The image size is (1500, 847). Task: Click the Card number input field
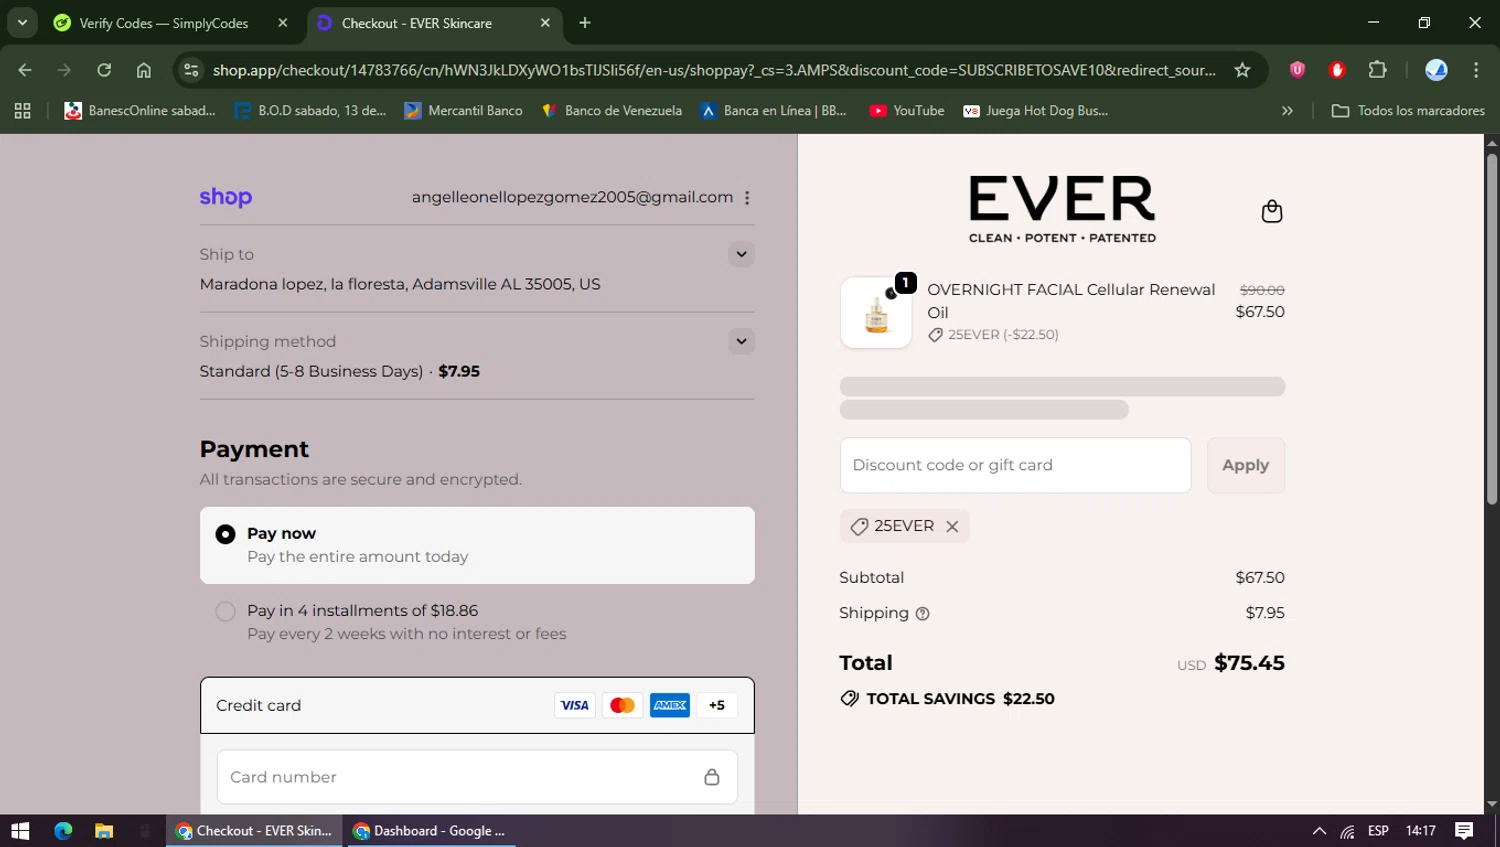point(477,777)
